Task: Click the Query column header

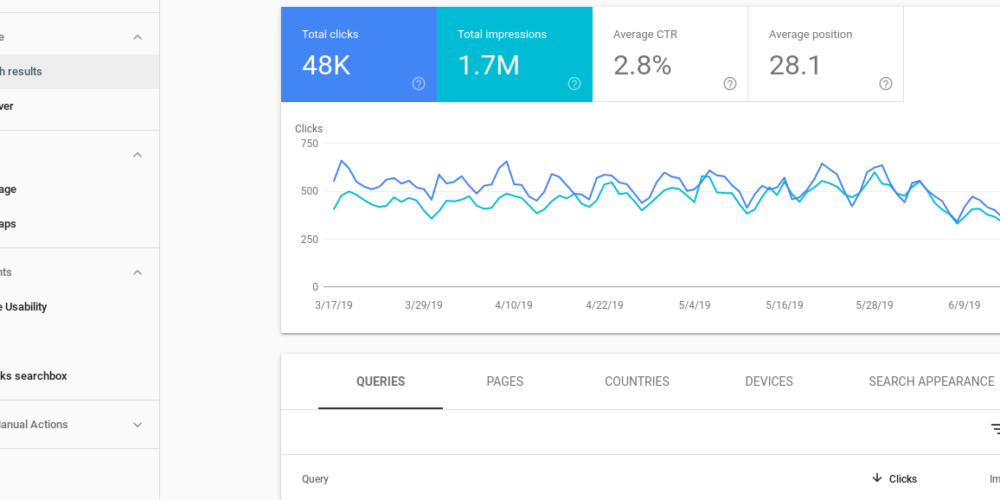Action: [315, 479]
